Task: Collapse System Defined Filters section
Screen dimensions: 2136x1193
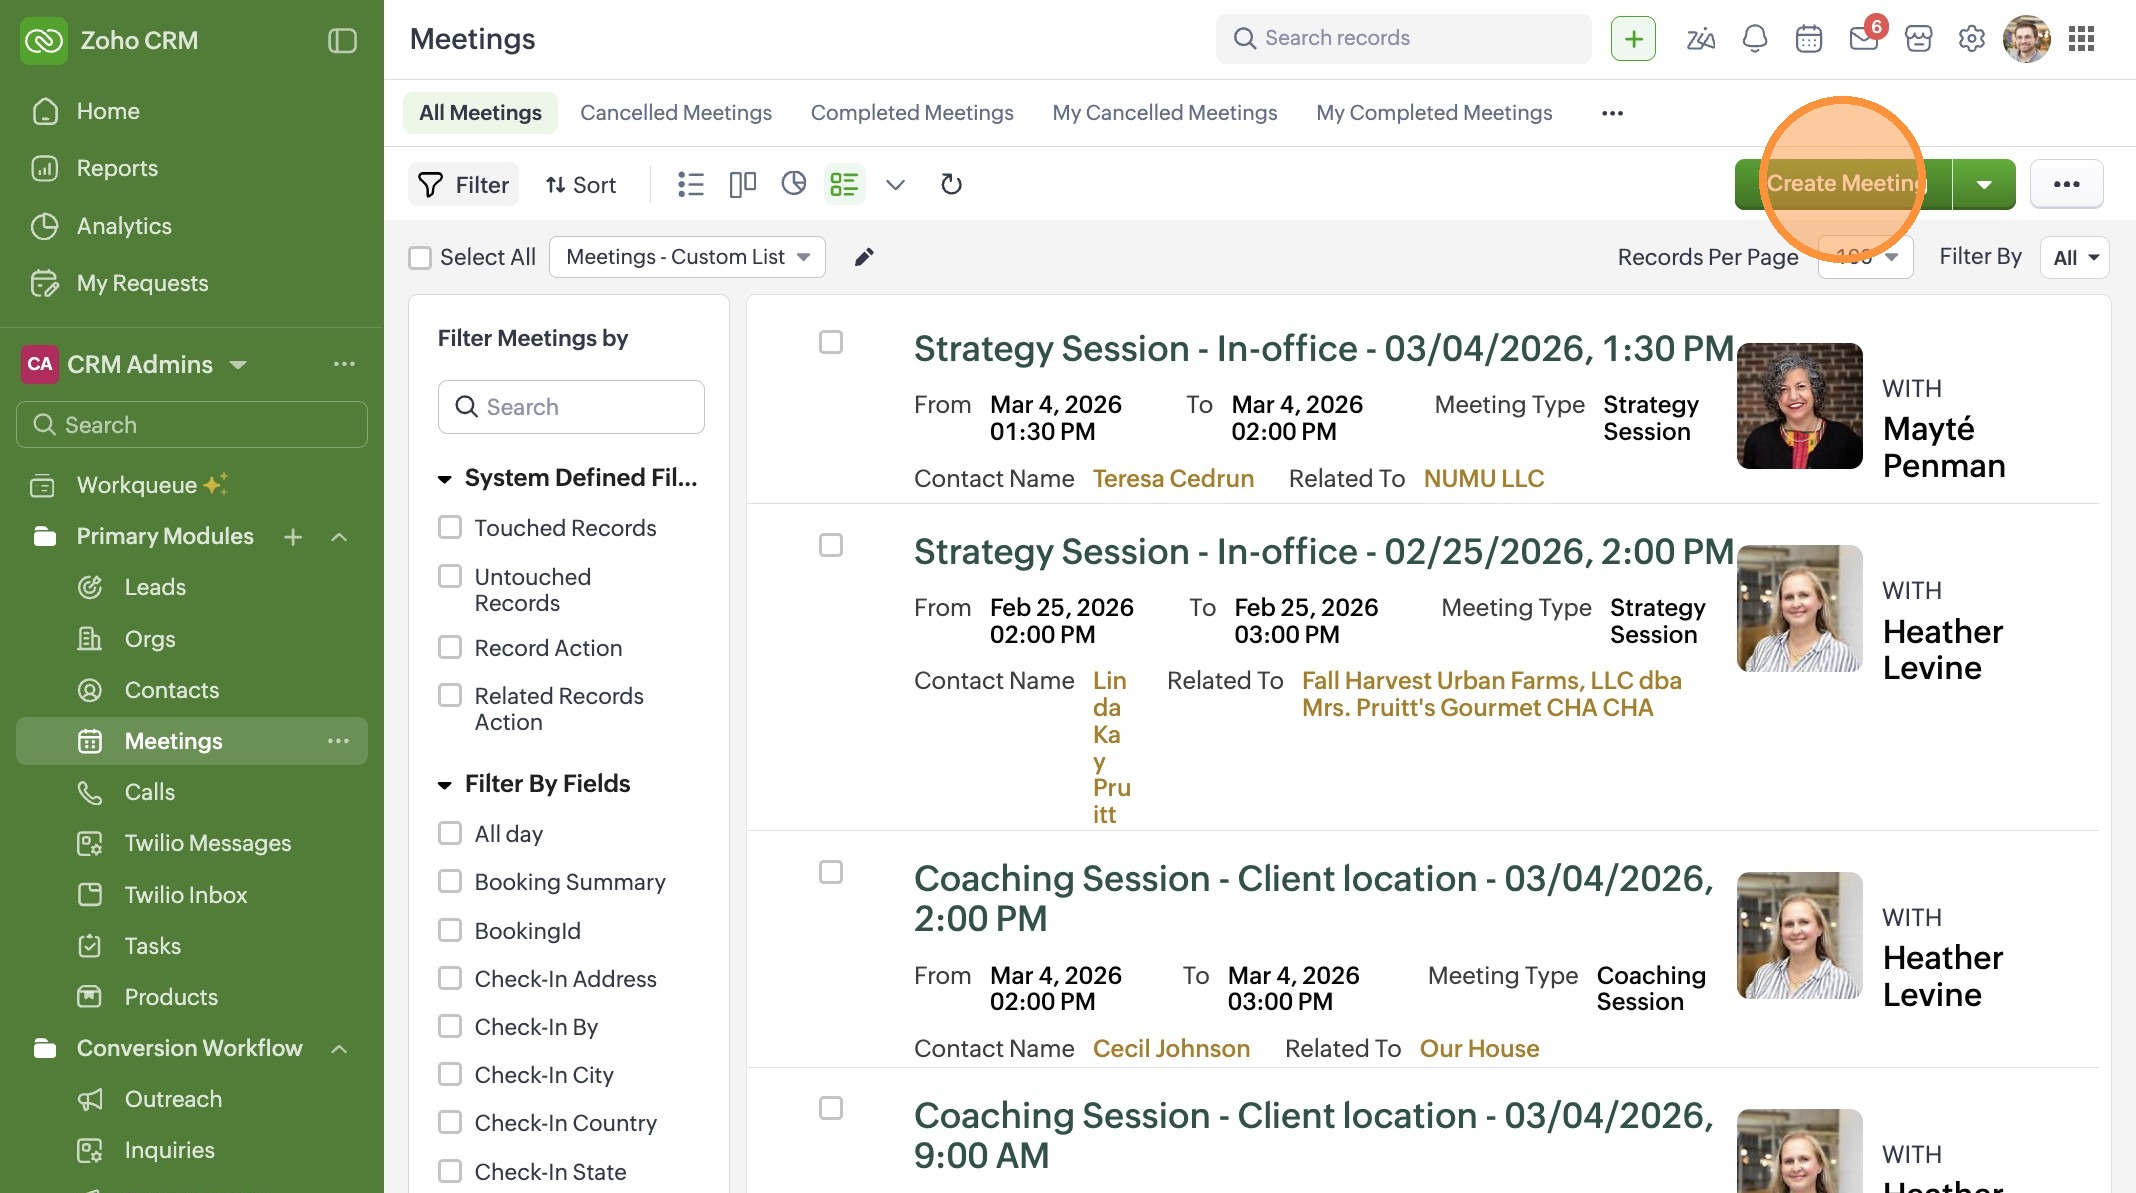Action: [445, 479]
